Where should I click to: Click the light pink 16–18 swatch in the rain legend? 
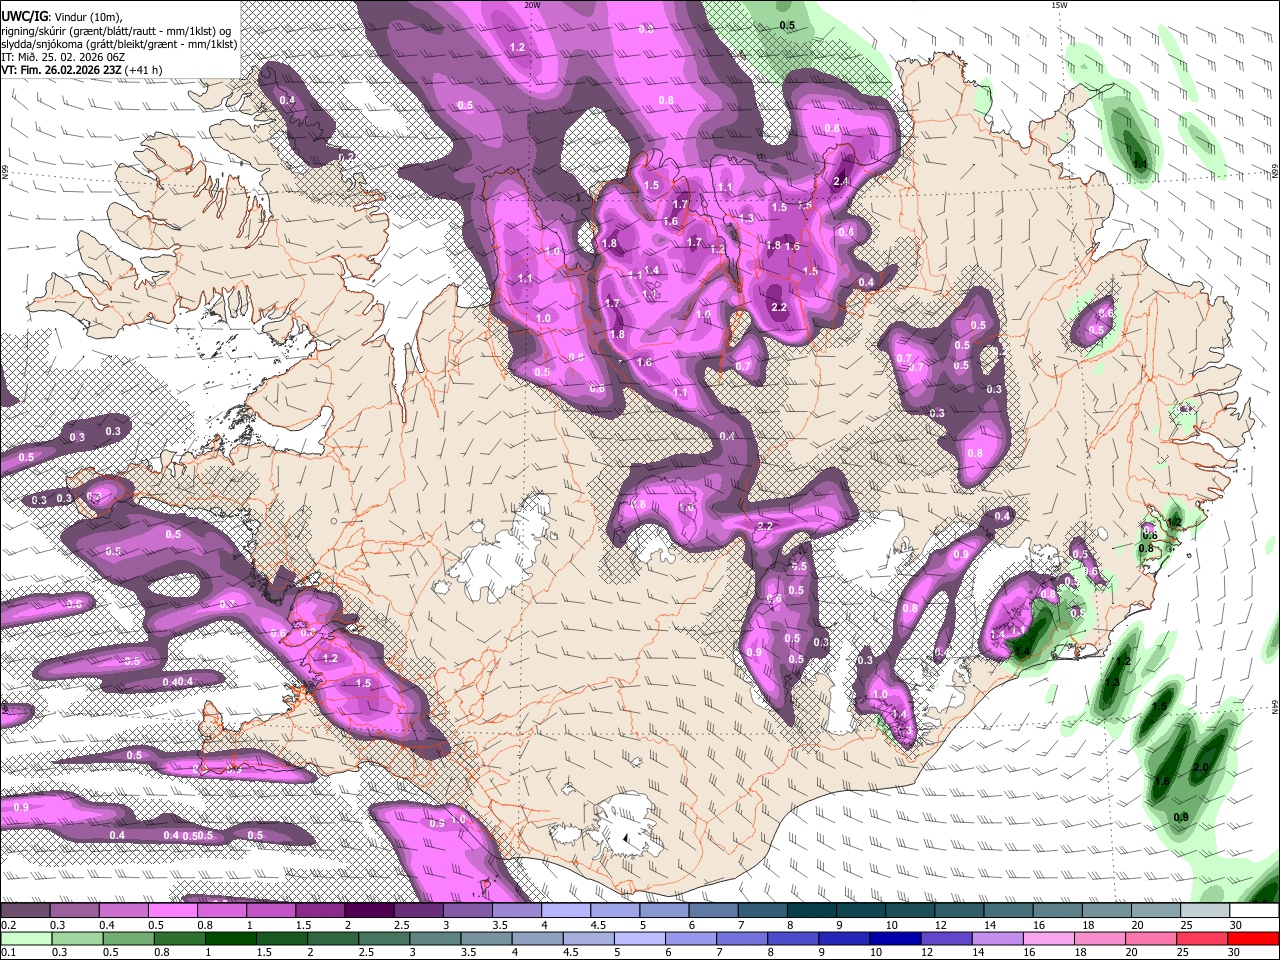[x=1050, y=938]
